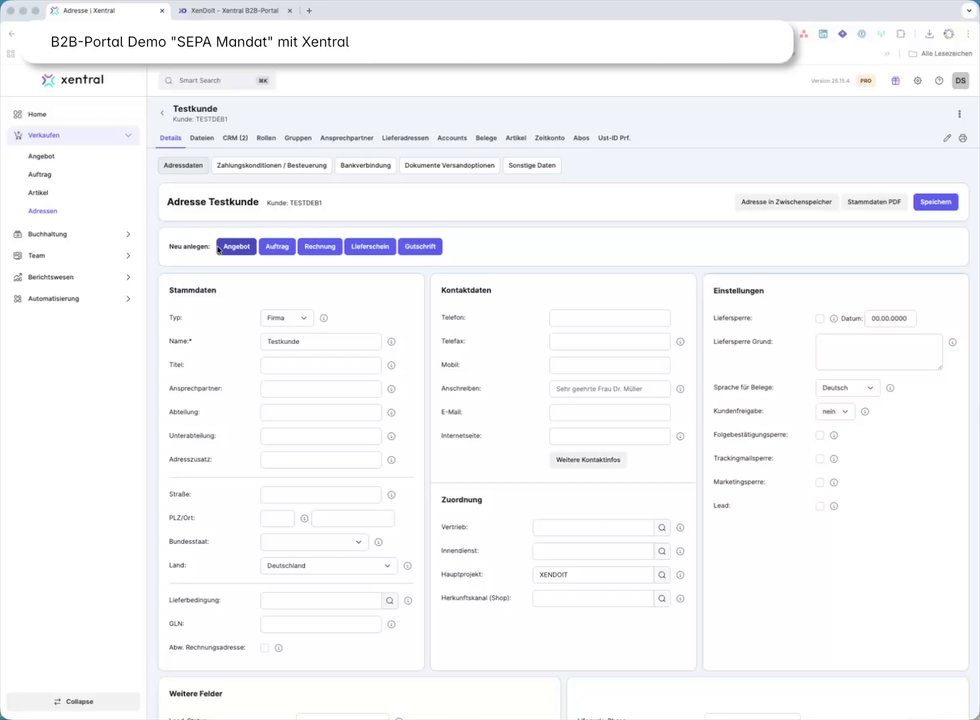Enable the Liefersperre checkbox

pos(819,319)
